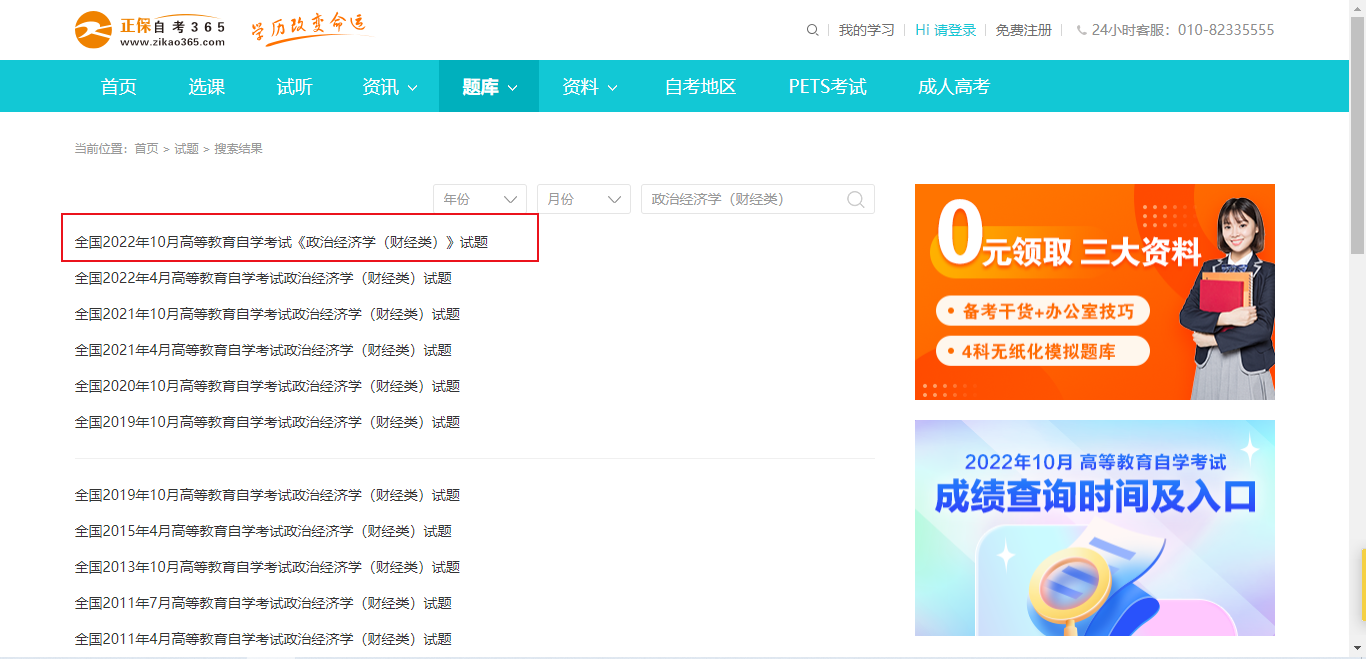1366x659 pixels.
Task: Open the 年份 year dropdown
Action: (x=480, y=199)
